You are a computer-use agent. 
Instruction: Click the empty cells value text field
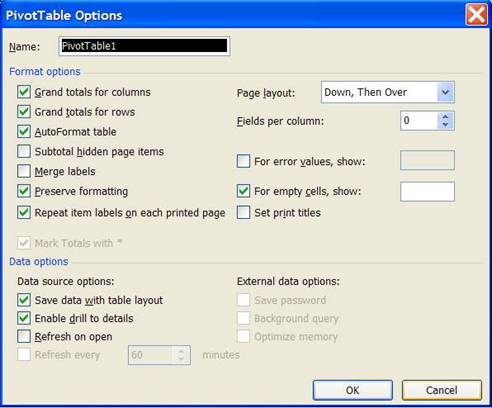pos(427,191)
